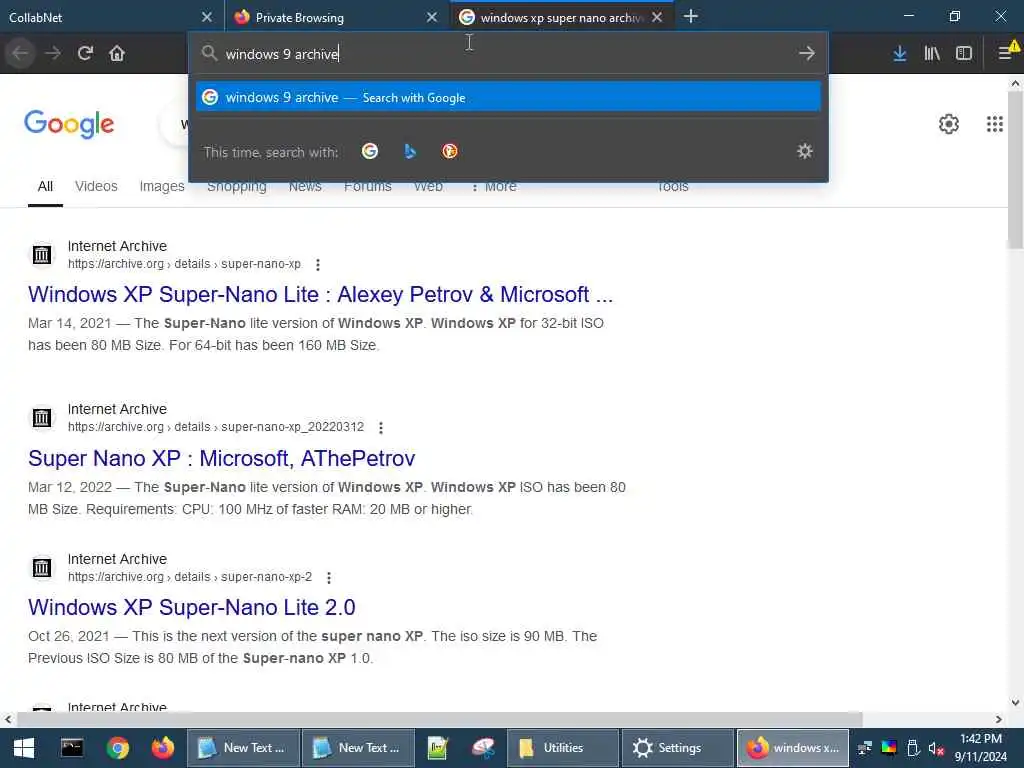
Task: Open the Firefox Downloads panel
Action: (x=900, y=53)
